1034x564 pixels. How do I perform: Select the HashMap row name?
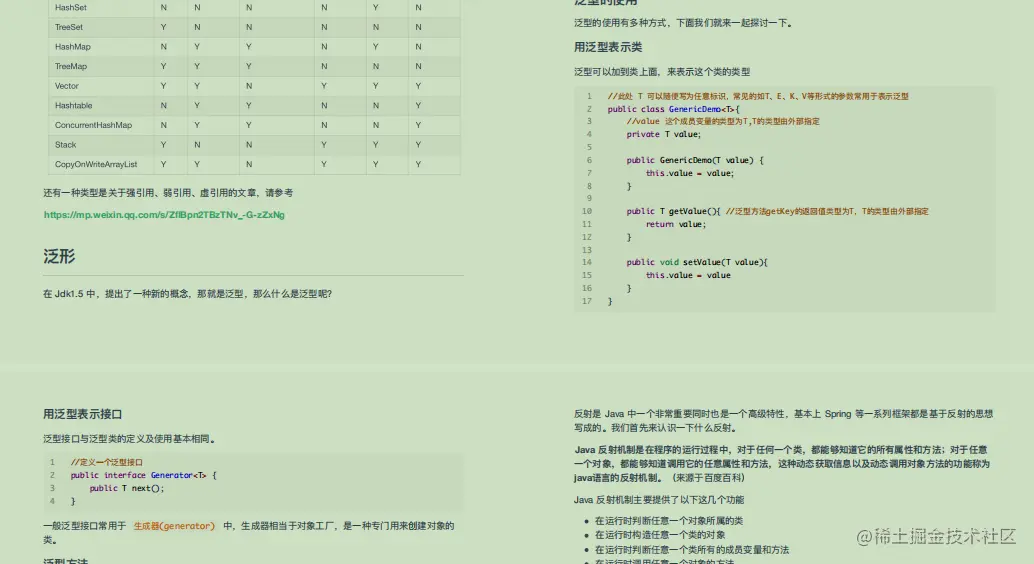73,47
